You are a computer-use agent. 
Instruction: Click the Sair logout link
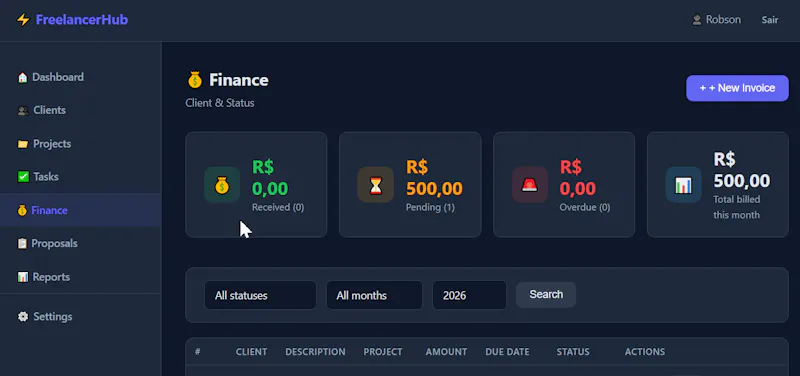[770, 20]
